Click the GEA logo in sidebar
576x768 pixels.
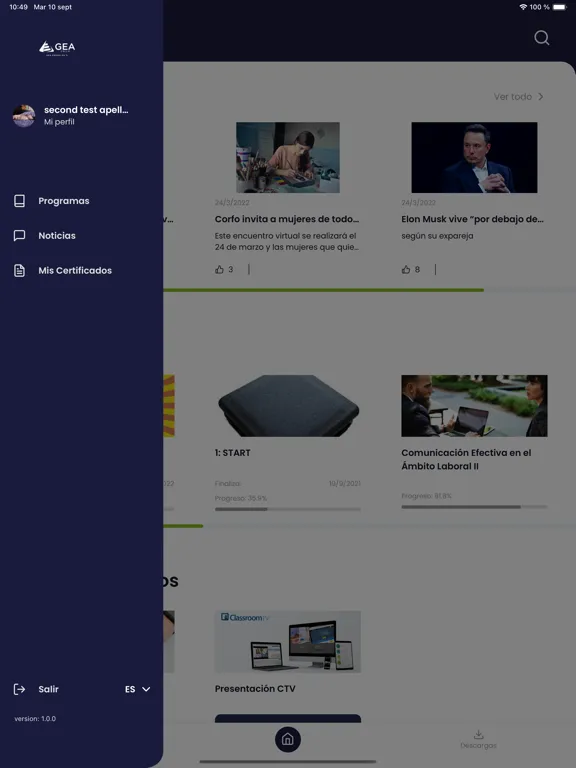click(57, 48)
